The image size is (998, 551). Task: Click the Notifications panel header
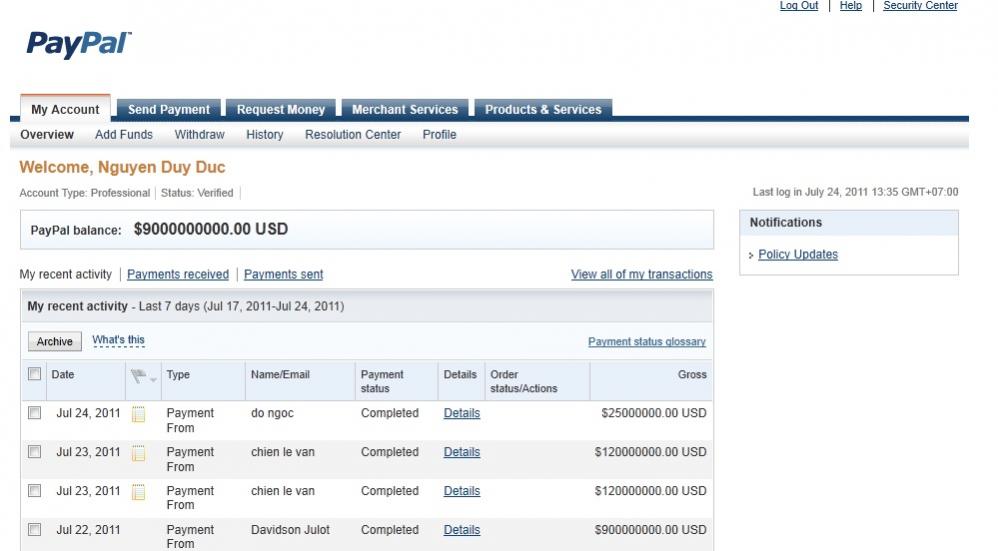pyautogui.click(x=849, y=223)
